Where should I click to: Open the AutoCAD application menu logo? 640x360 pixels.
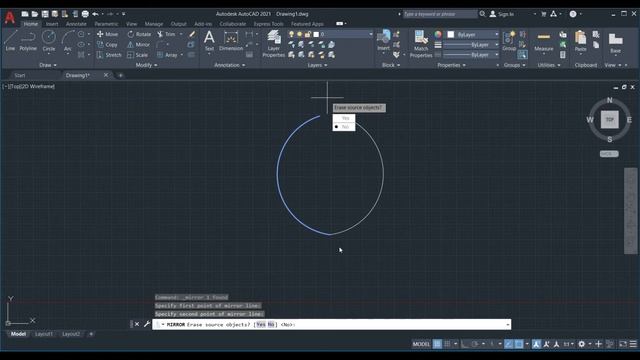[x=10, y=17]
